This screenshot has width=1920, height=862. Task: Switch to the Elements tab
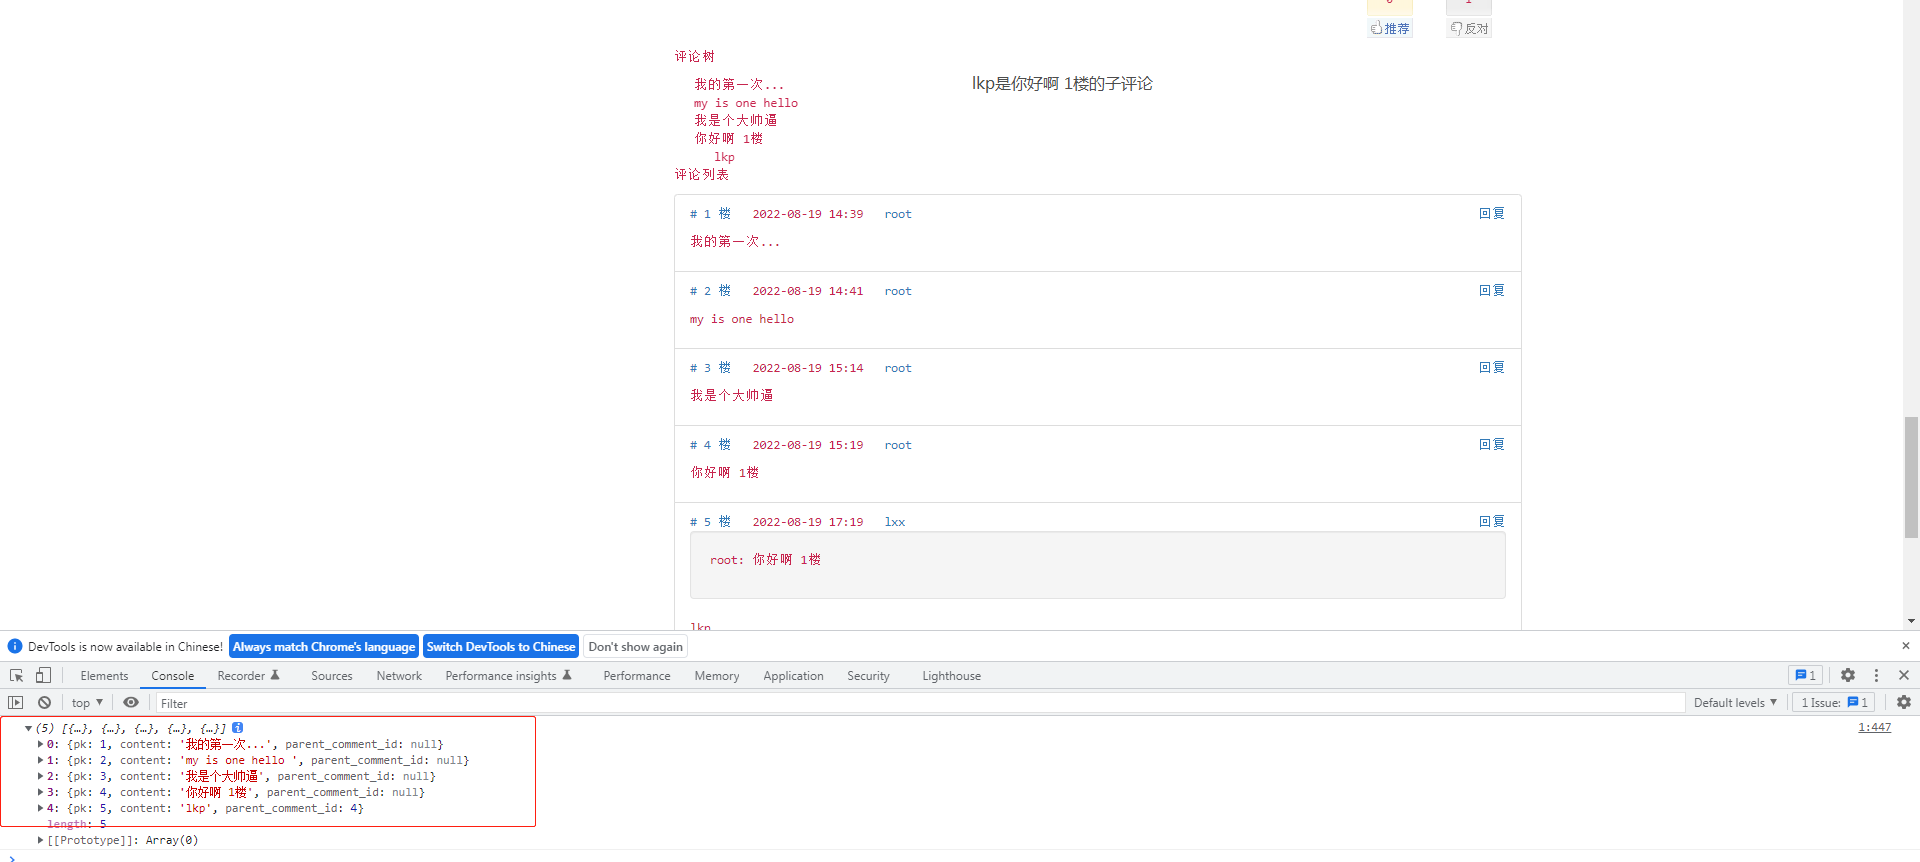[104, 676]
